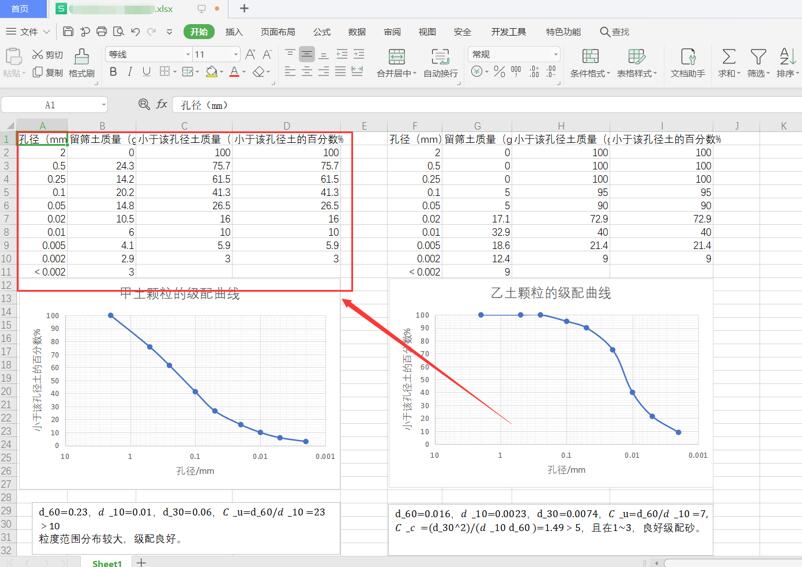The width and height of the screenshot is (802, 567).
Task: Apply thousands separator style
Action: click(516, 72)
